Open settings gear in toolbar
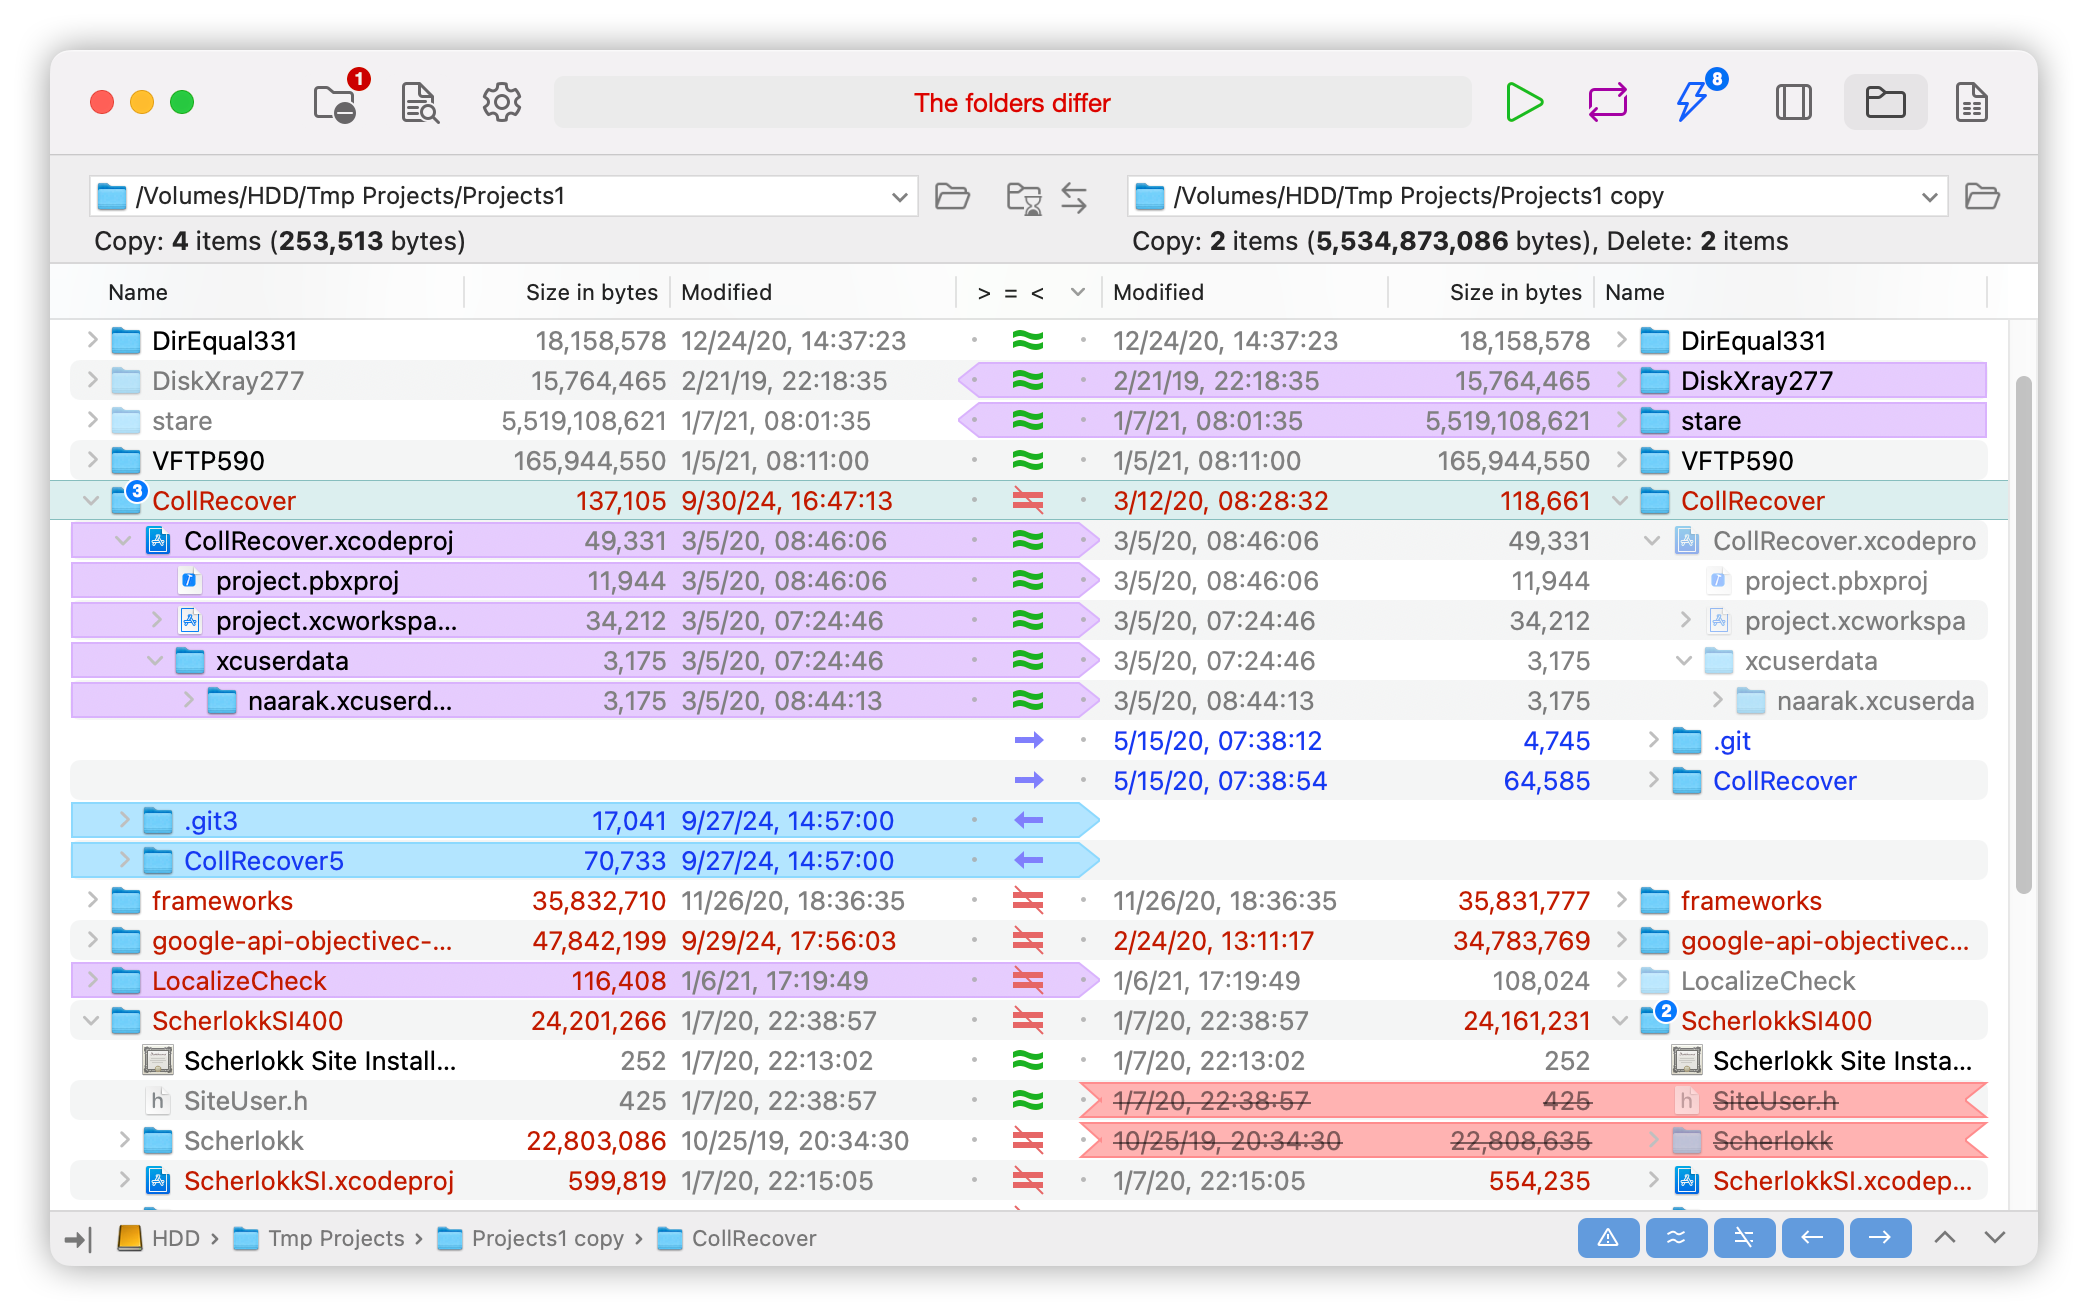This screenshot has width=2088, height=1316. pyautogui.click(x=502, y=103)
